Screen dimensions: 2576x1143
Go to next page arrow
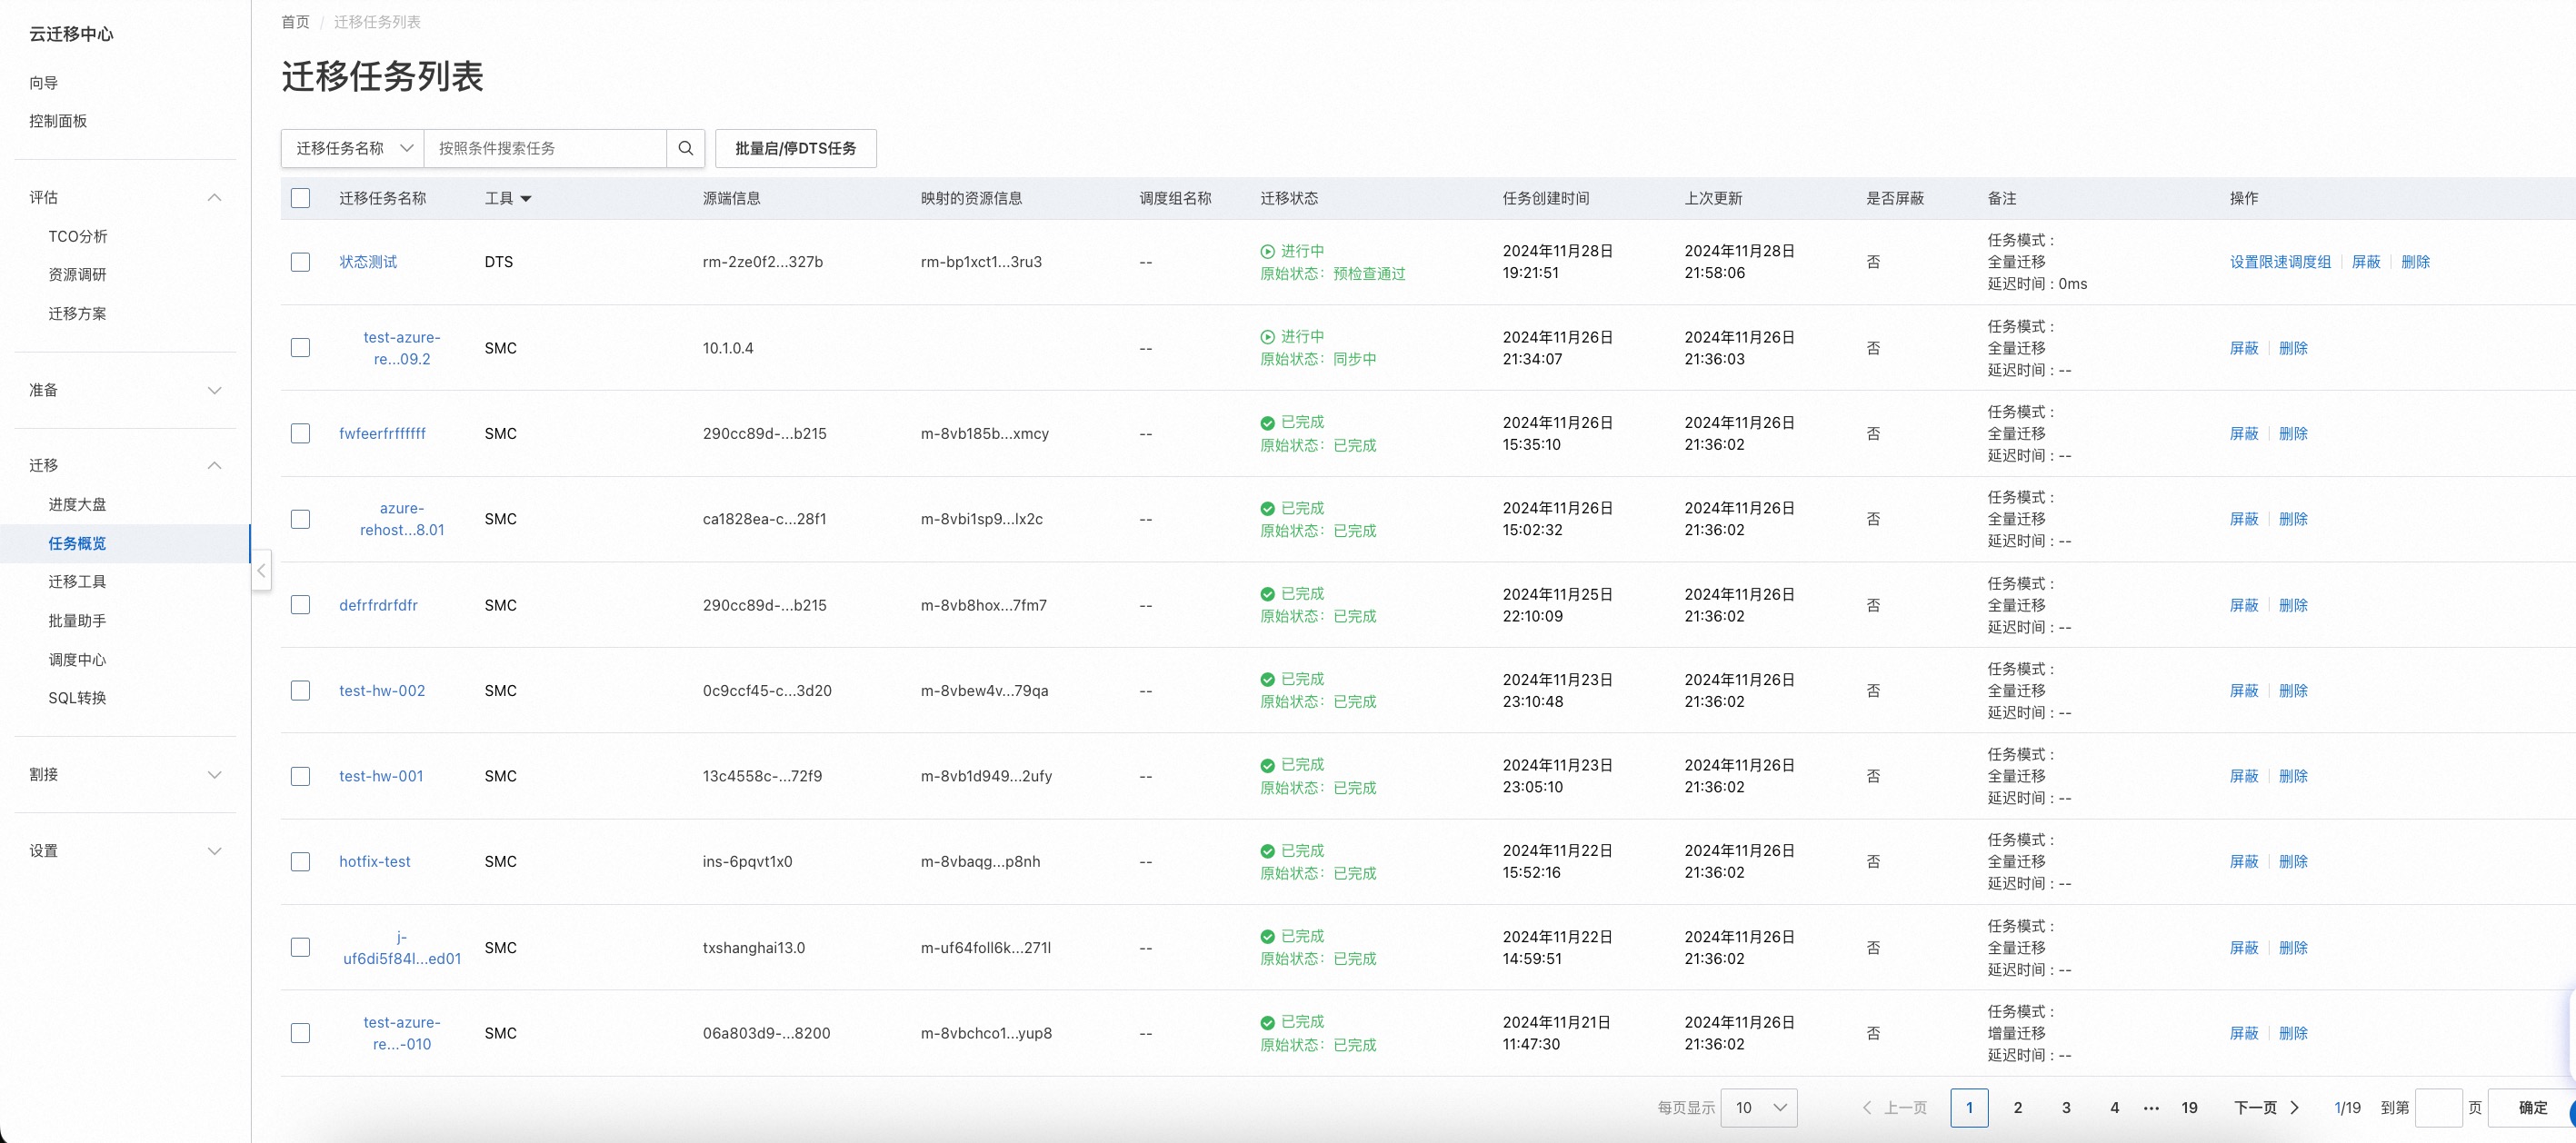[x=2295, y=1108]
